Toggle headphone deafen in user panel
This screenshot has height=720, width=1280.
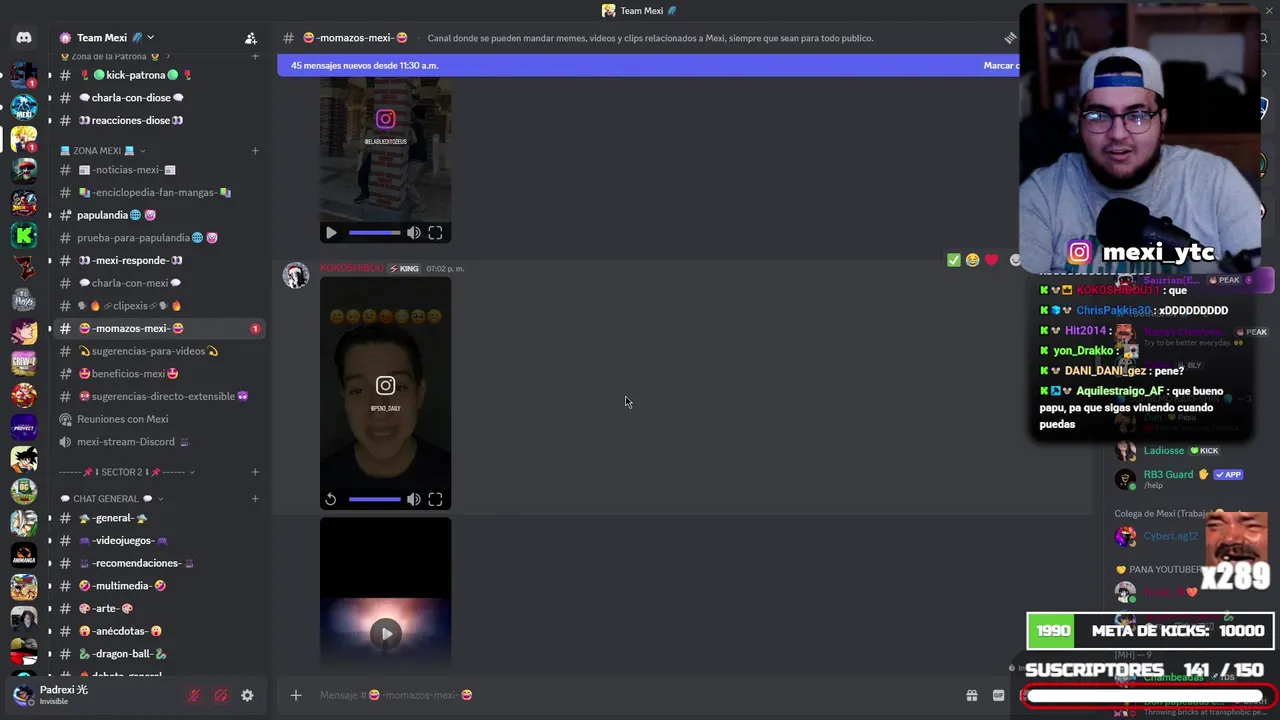pos(221,695)
